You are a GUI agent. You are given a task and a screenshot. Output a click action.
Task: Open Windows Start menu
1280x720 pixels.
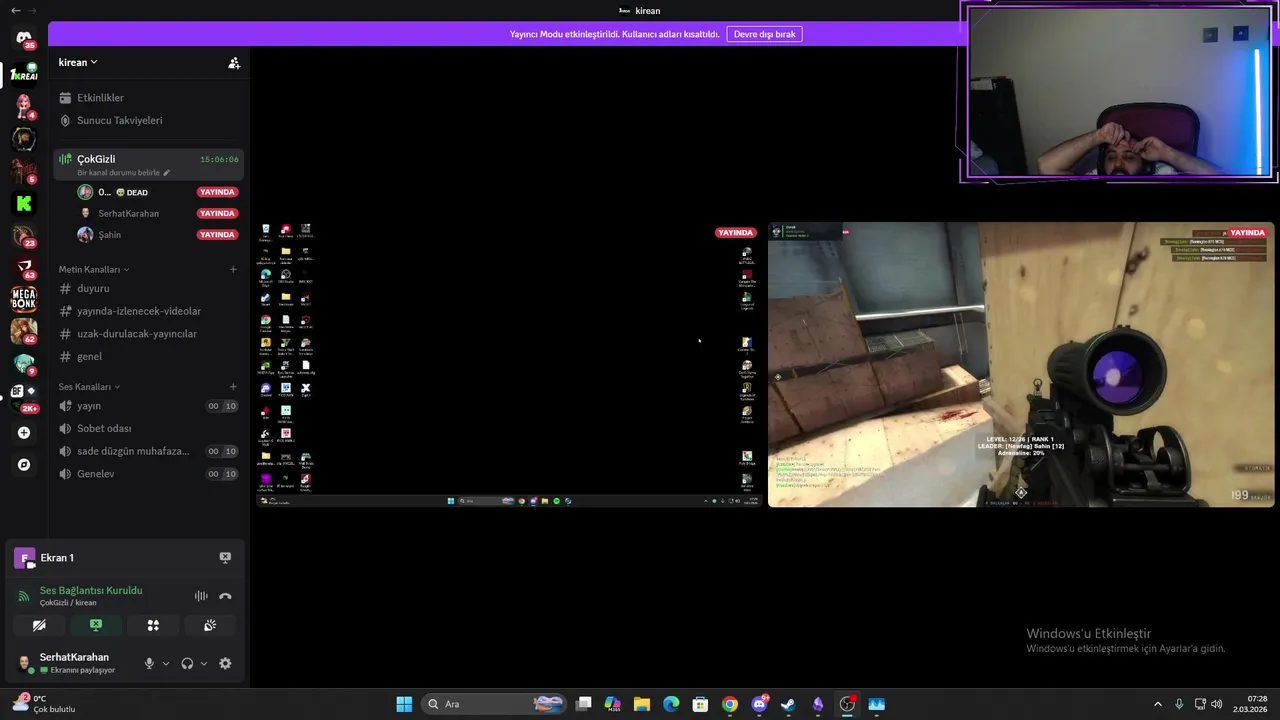pos(404,704)
